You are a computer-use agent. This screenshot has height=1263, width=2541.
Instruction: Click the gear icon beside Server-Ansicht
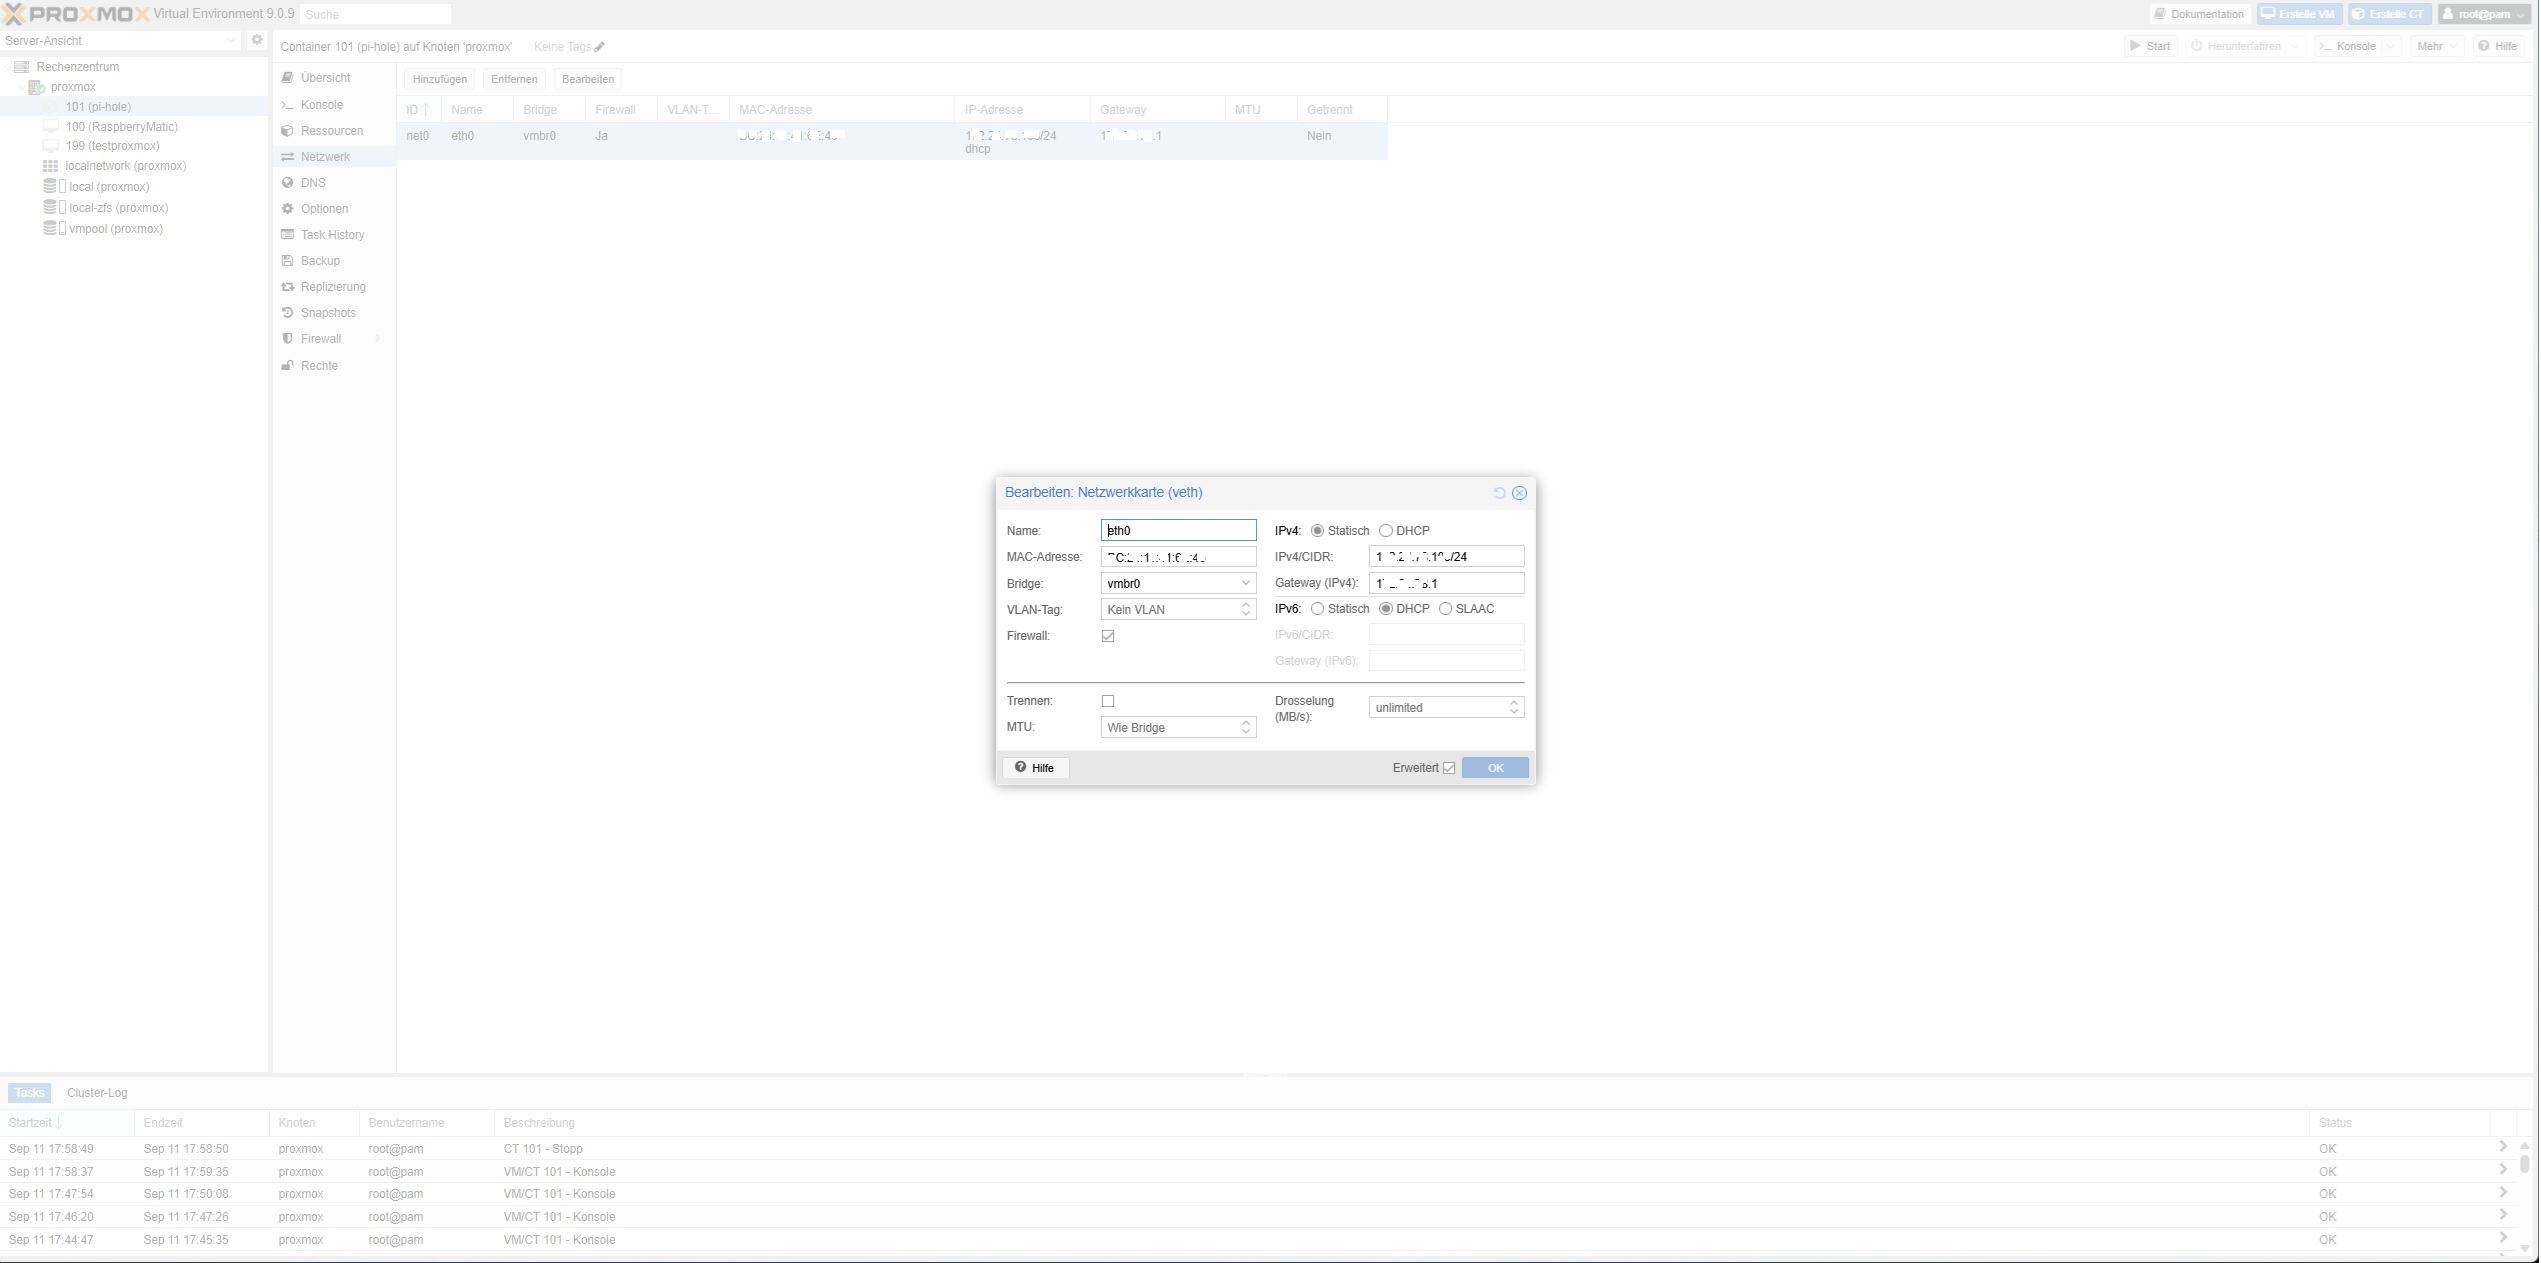(x=257, y=40)
